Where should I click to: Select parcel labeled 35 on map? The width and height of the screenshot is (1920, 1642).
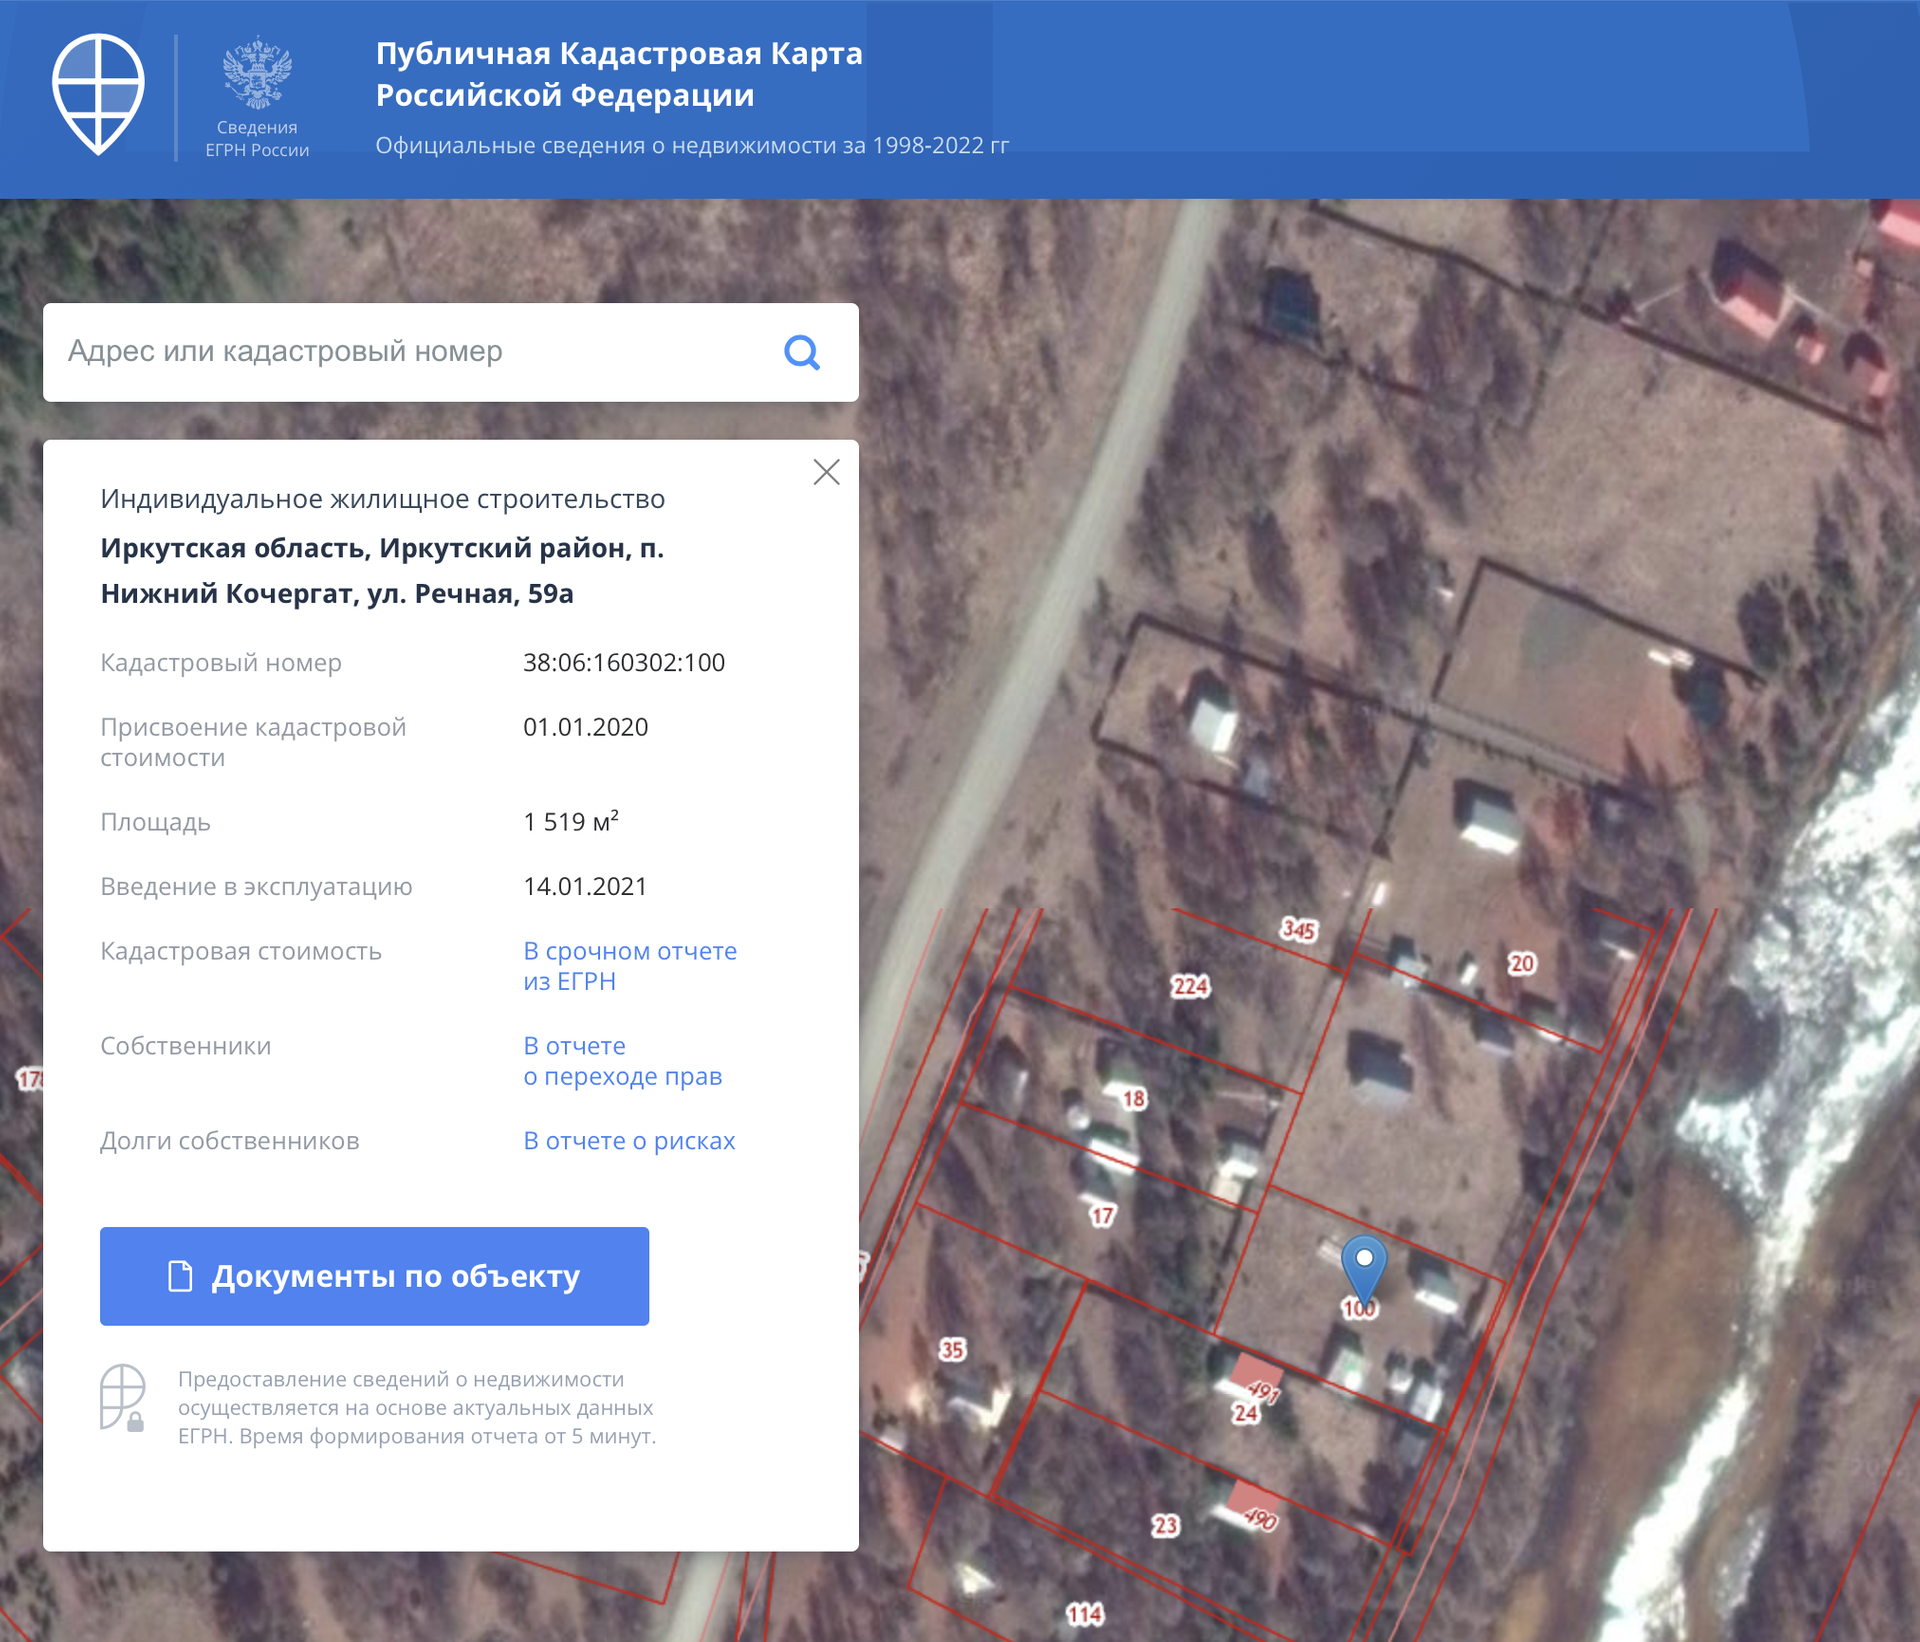(951, 1350)
